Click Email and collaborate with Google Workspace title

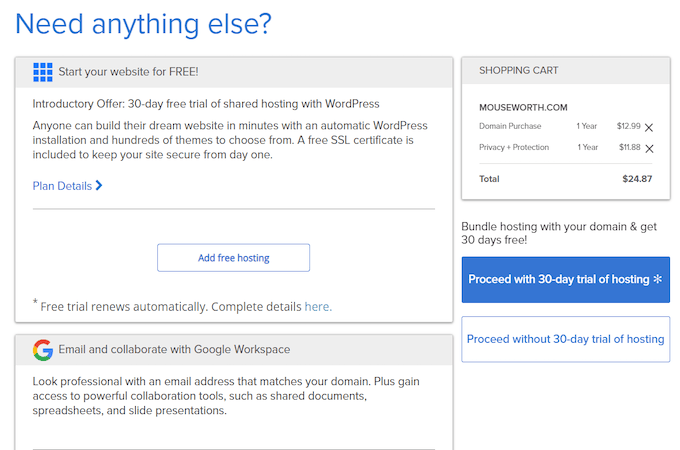(174, 349)
